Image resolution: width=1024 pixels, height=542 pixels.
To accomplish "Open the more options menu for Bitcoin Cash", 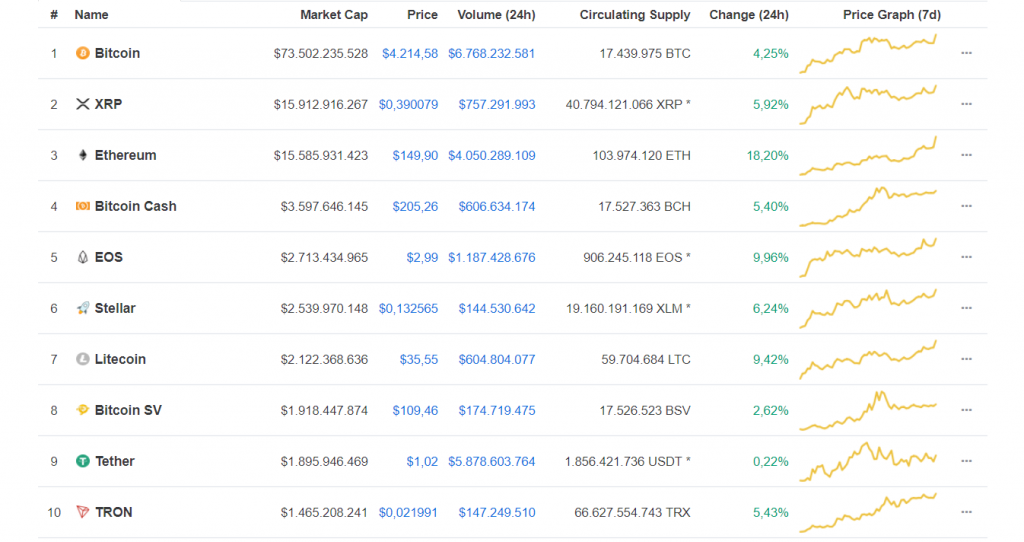I will coord(967,206).
